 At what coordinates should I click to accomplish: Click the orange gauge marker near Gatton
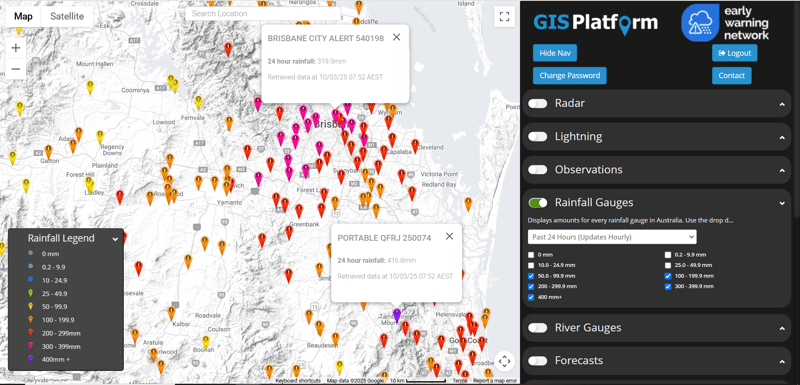point(48,151)
